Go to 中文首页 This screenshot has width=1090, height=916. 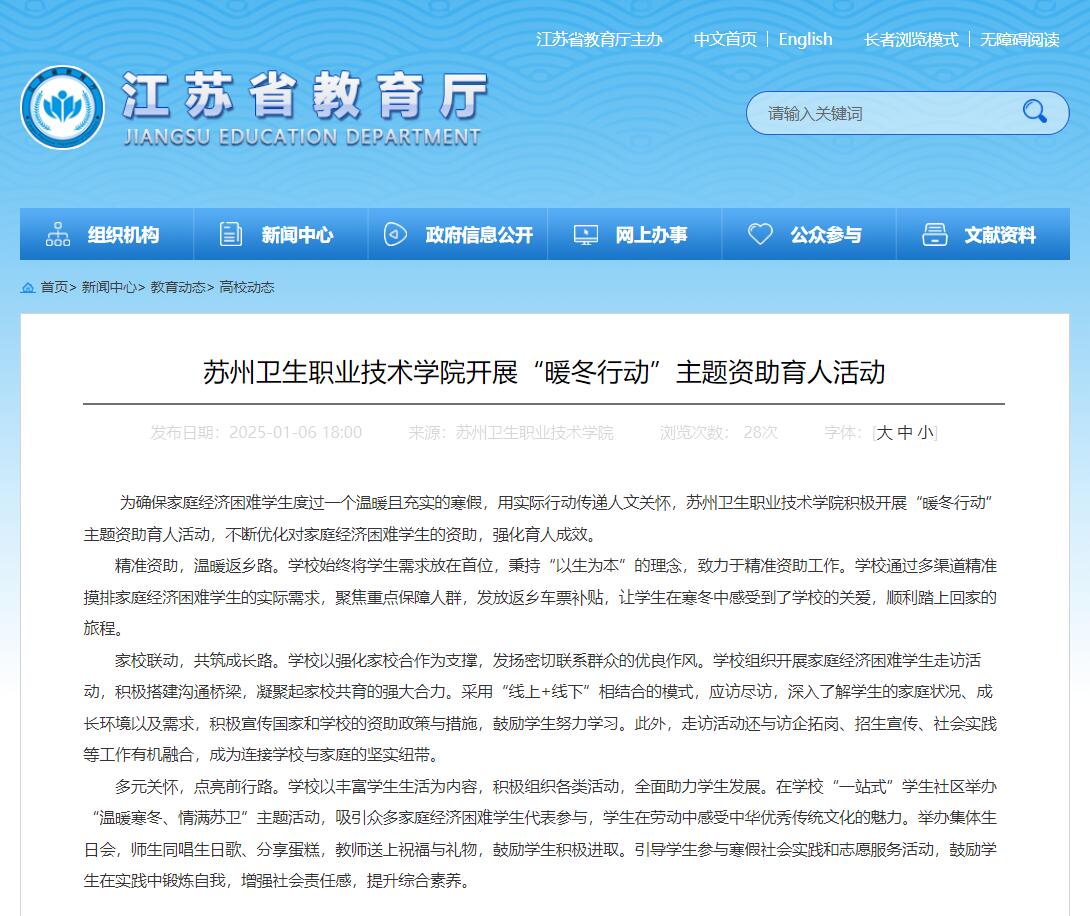[x=725, y=40]
